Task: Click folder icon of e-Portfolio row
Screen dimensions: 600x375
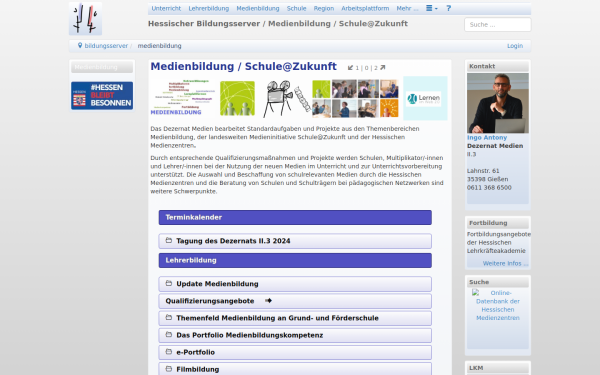Action: tap(169, 352)
